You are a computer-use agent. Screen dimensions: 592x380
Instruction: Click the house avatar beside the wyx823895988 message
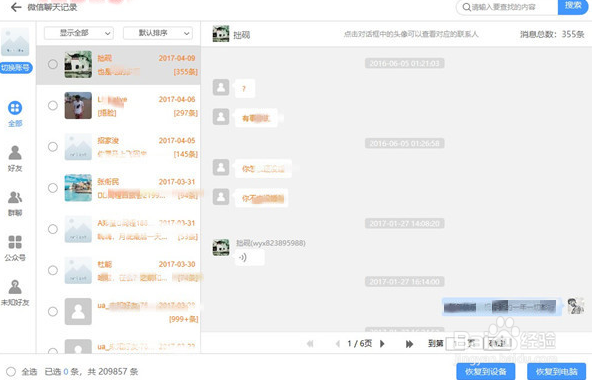tap(221, 247)
